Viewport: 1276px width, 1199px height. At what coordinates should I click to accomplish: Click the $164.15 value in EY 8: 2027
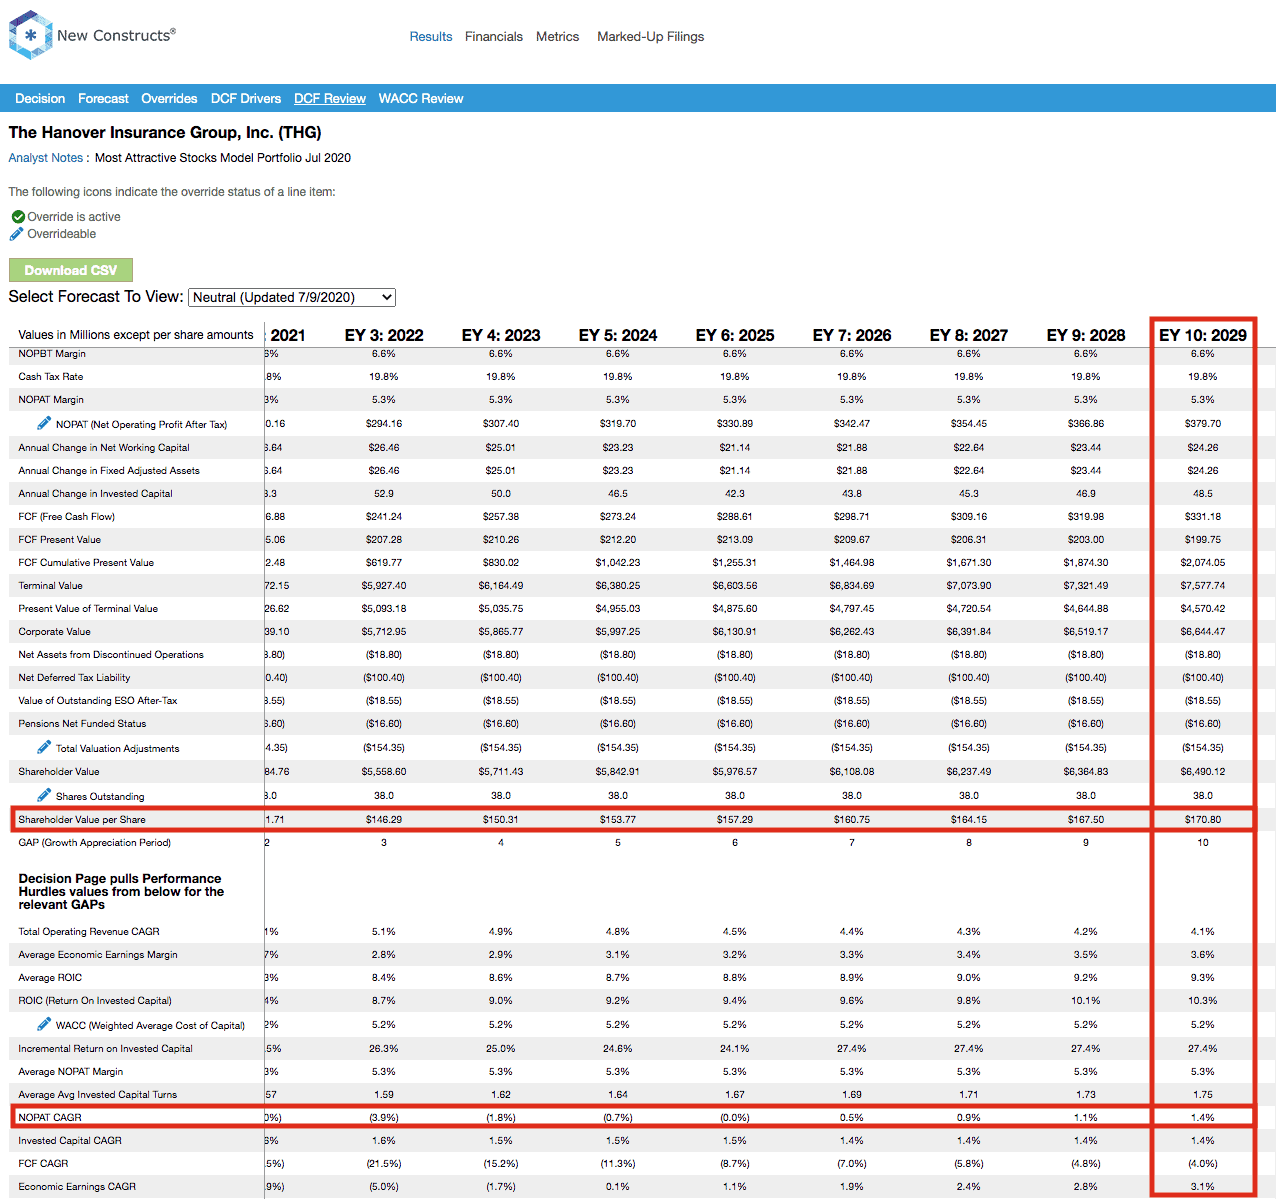click(969, 819)
